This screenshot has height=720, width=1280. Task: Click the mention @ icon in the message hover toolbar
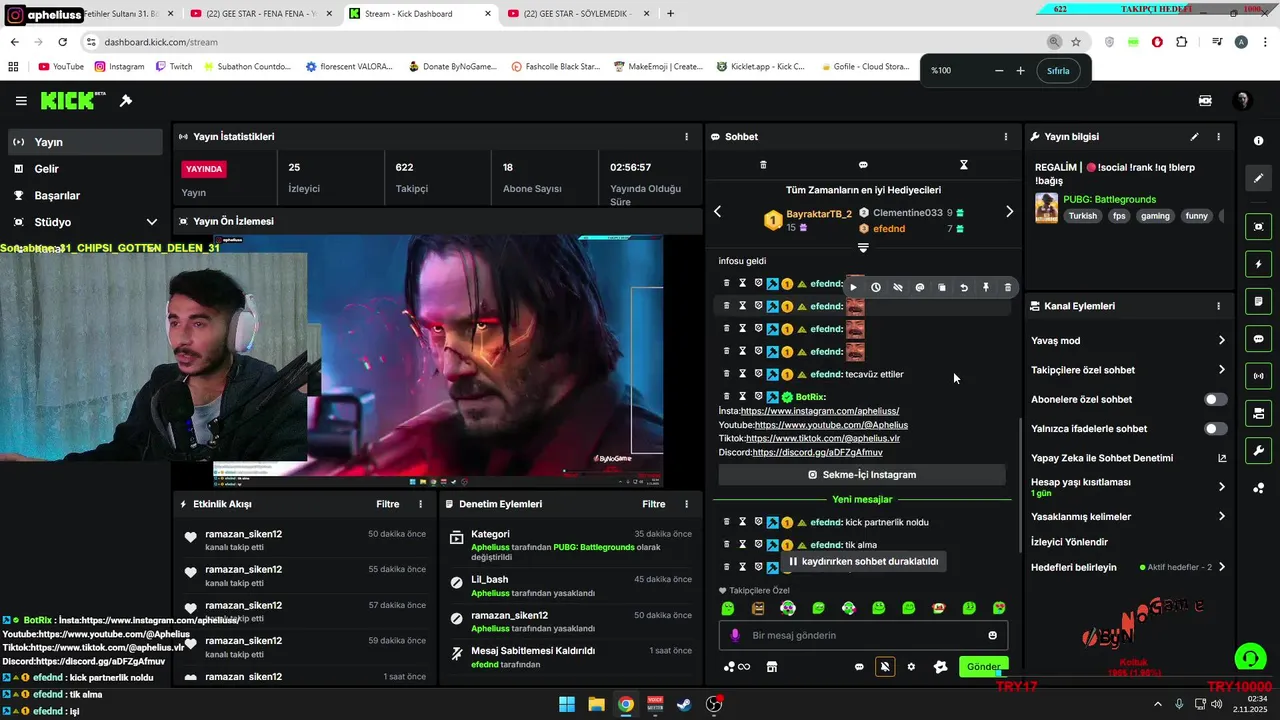pyautogui.click(x=920, y=288)
